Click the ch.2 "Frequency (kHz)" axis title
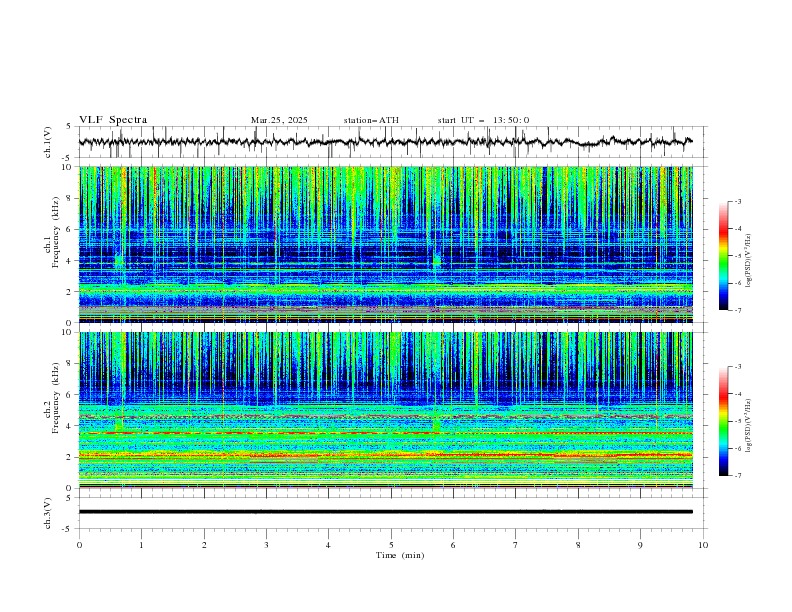 pos(56,397)
